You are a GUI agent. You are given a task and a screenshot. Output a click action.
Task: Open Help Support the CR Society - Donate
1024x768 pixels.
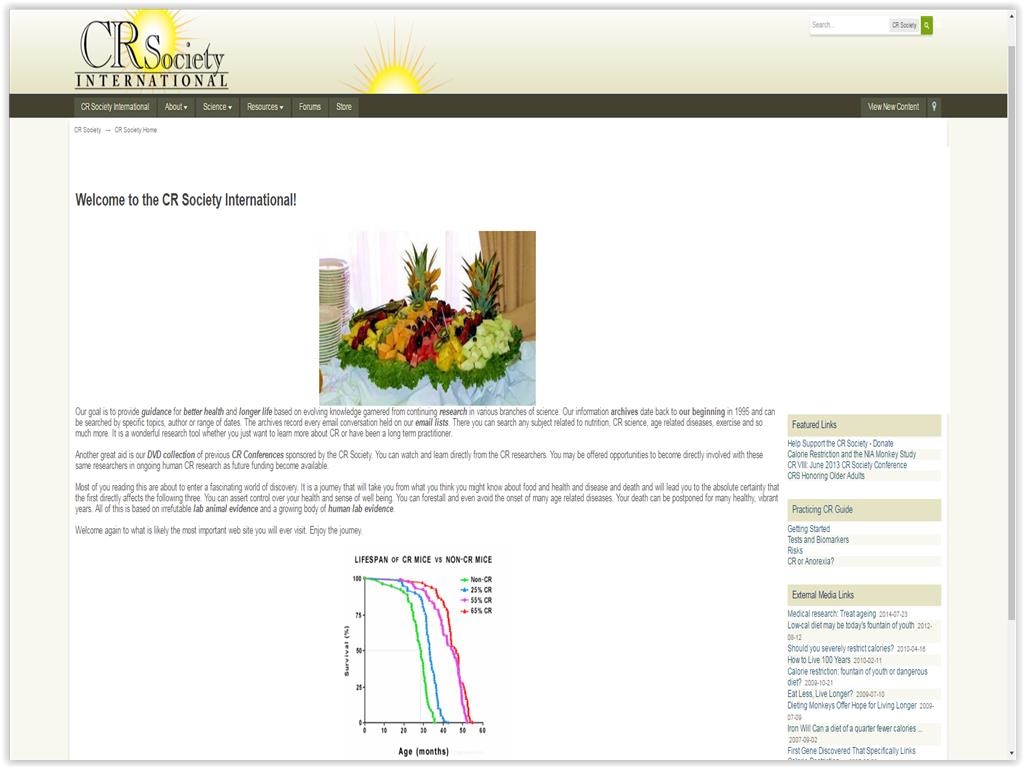(x=840, y=443)
